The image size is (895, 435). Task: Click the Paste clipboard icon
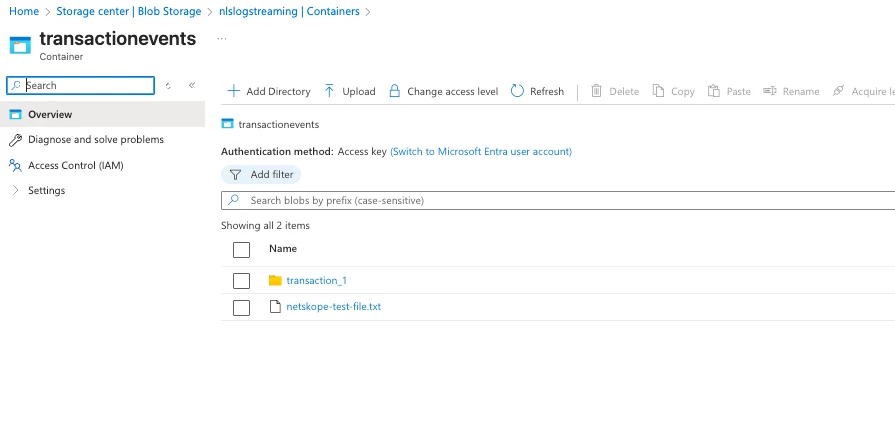click(714, 91)
